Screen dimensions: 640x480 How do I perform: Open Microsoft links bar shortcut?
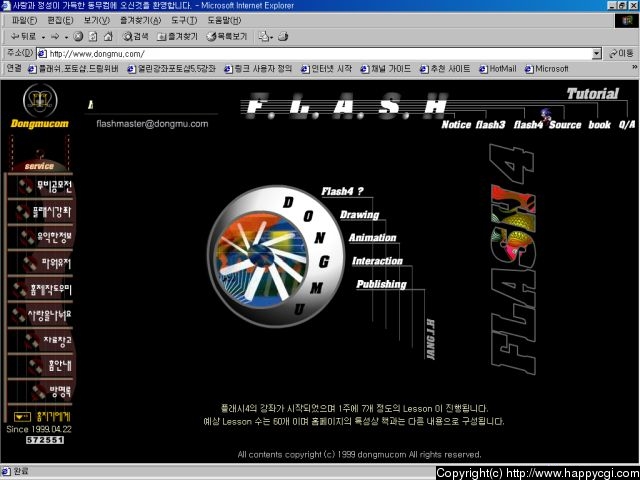[547, 69]
